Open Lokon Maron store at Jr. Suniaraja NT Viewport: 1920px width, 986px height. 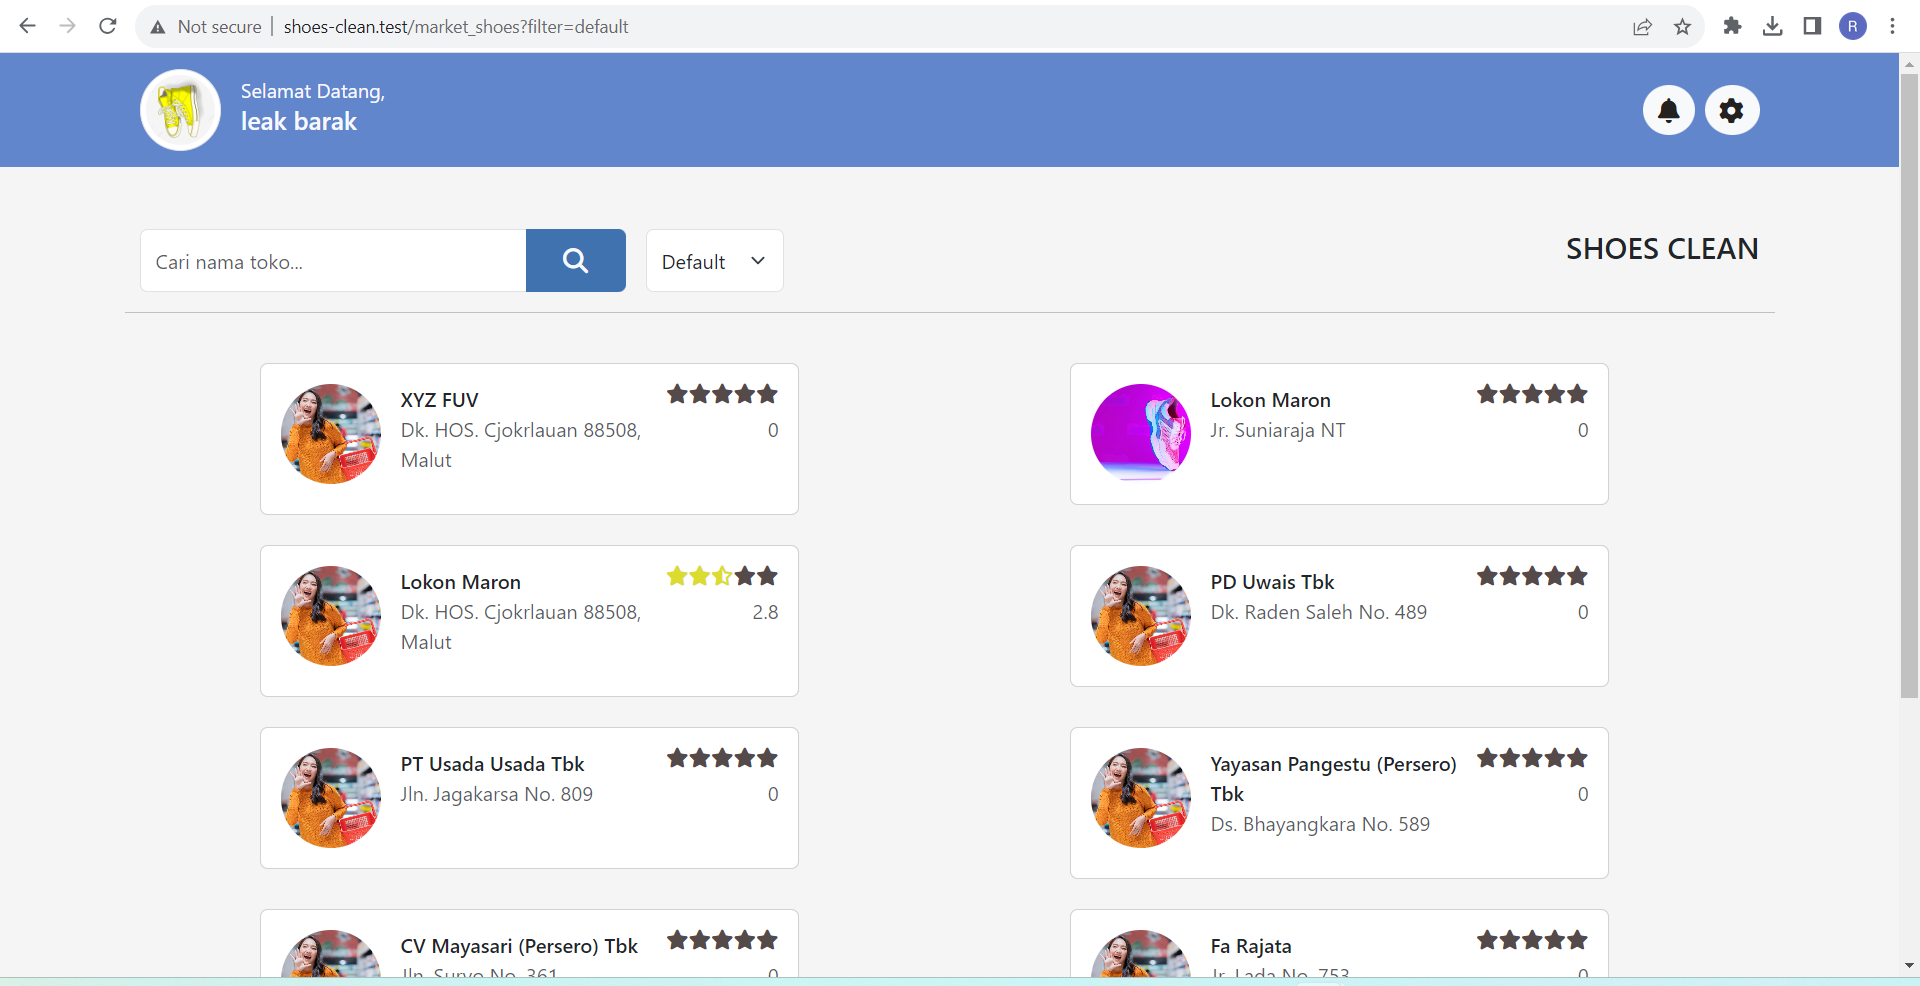click(1270, 400)
